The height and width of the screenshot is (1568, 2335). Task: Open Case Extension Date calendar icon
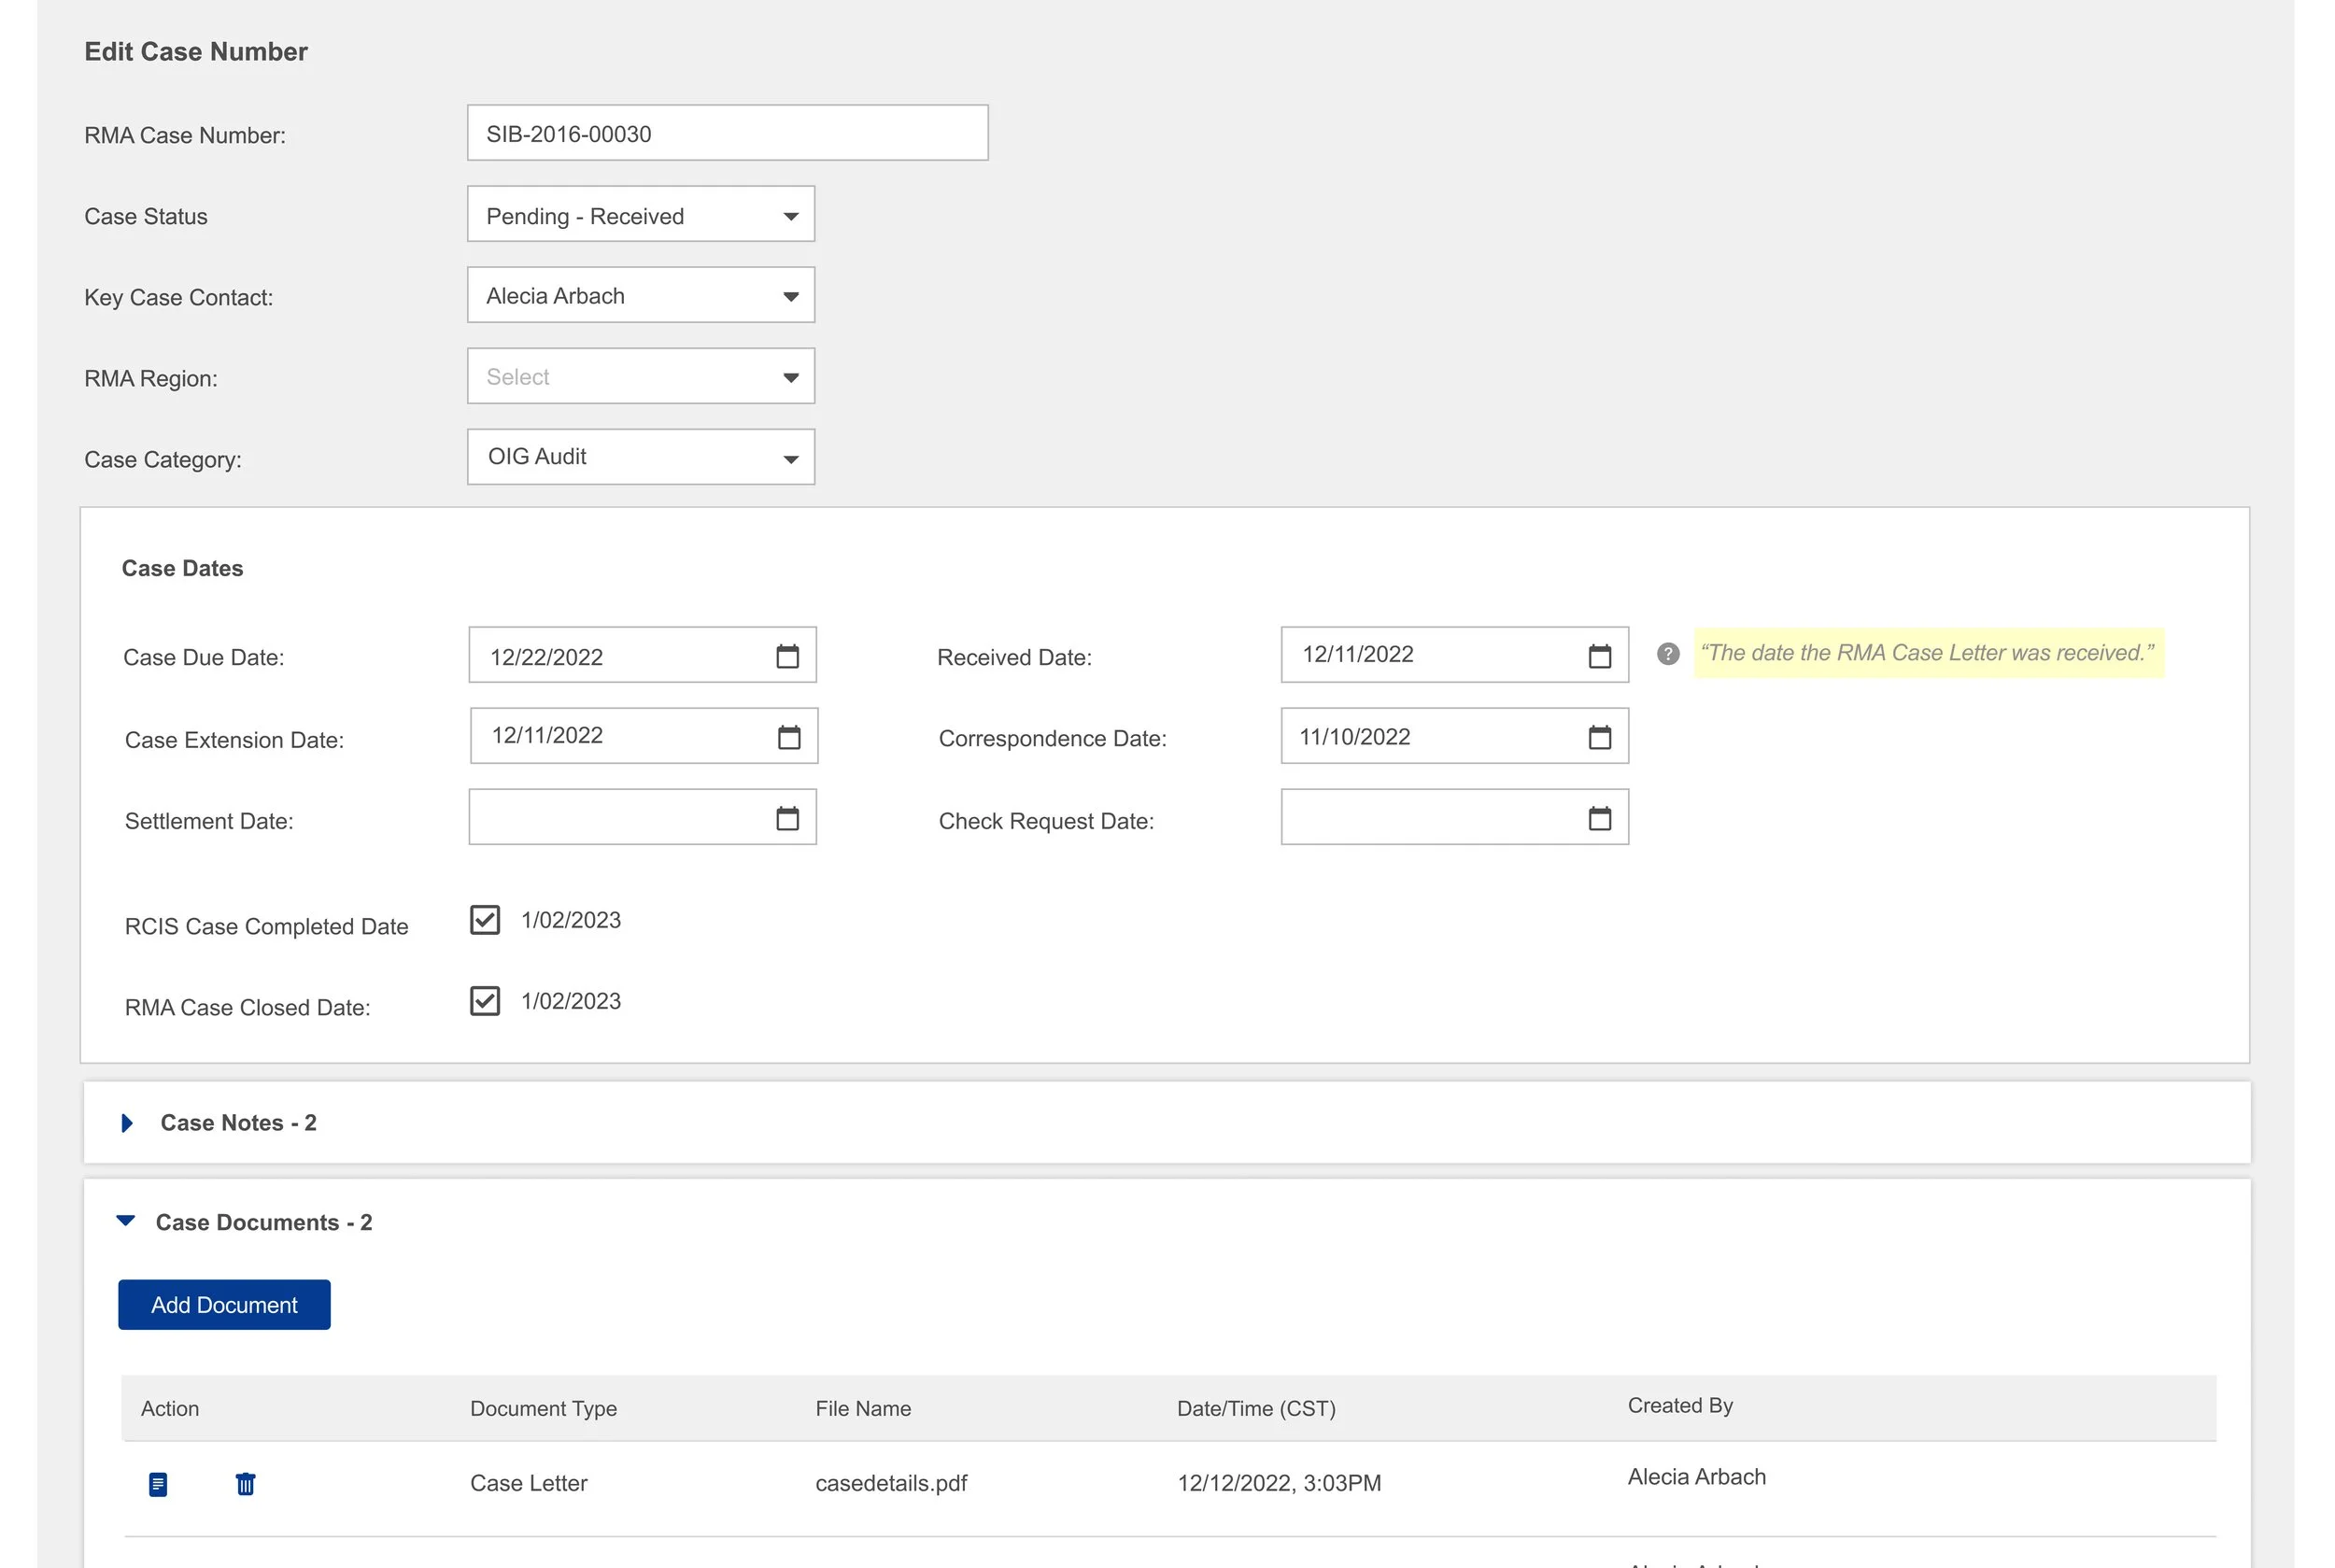click(x=789, y=737)
